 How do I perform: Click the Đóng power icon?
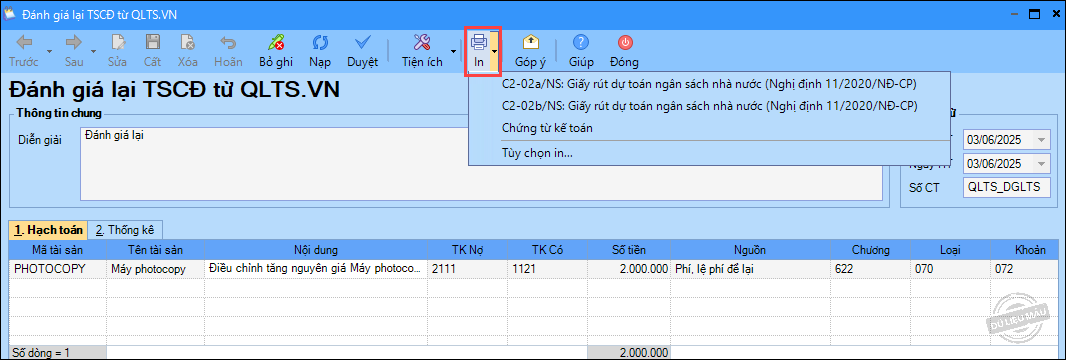(x=625, y=43)
